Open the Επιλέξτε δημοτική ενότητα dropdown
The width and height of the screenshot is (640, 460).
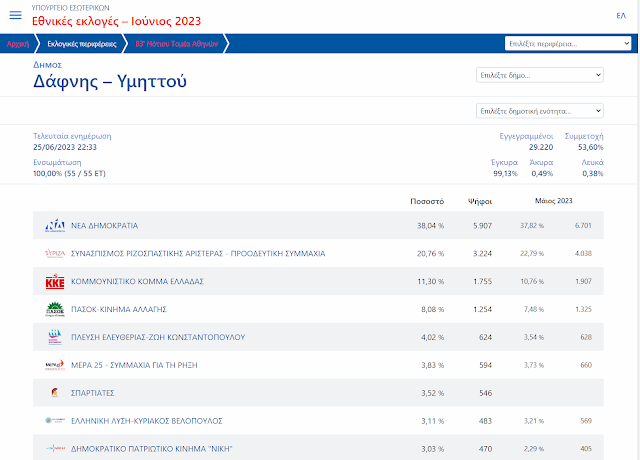[540, 111]
